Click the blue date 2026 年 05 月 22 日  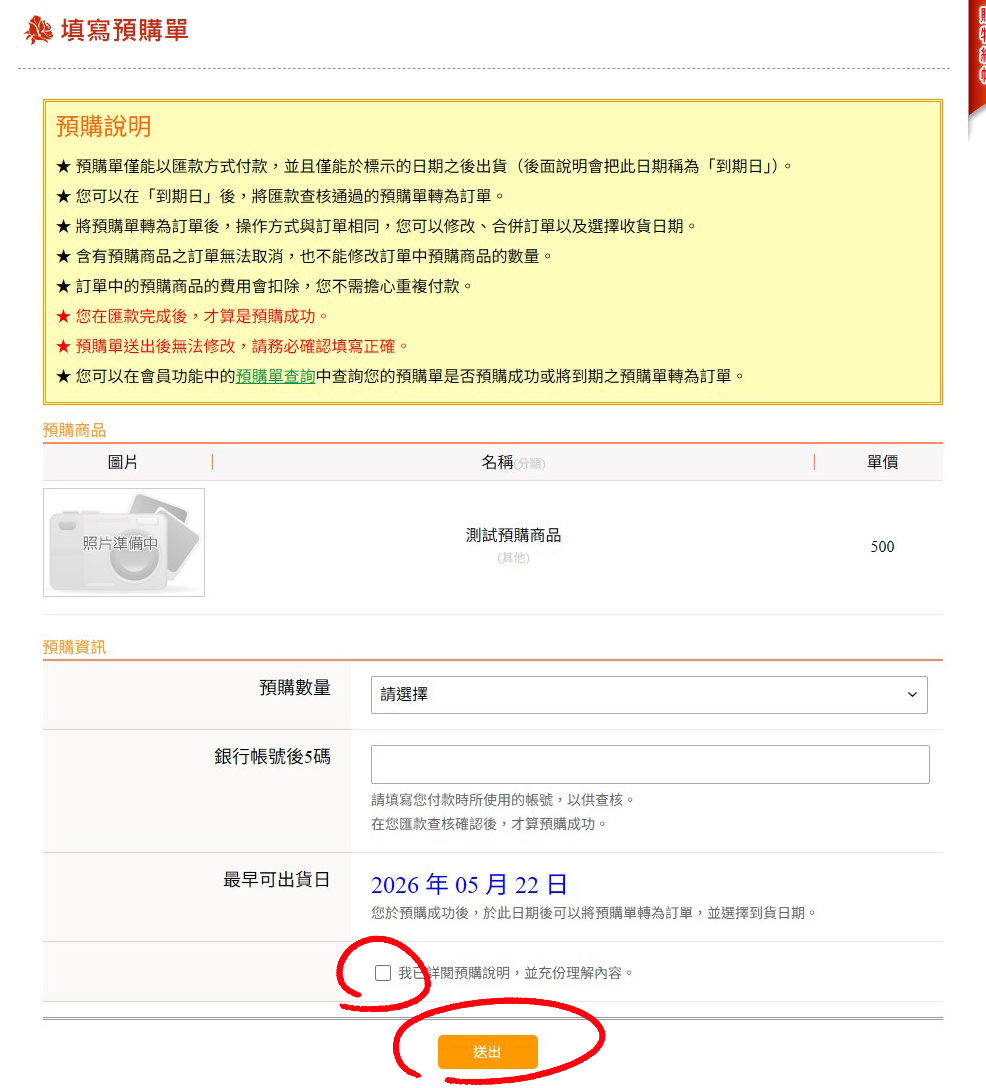[x=469, y=885]
